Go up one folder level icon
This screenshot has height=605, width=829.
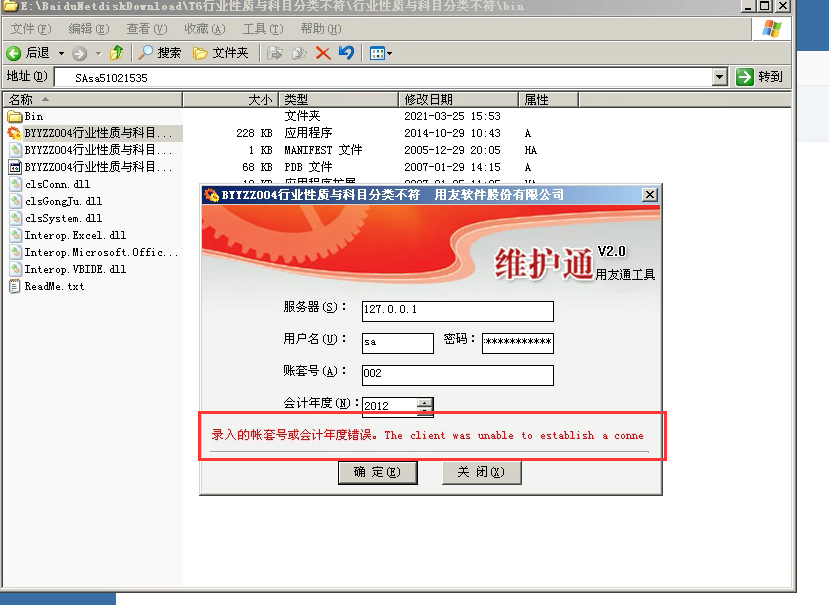point(116,52)
